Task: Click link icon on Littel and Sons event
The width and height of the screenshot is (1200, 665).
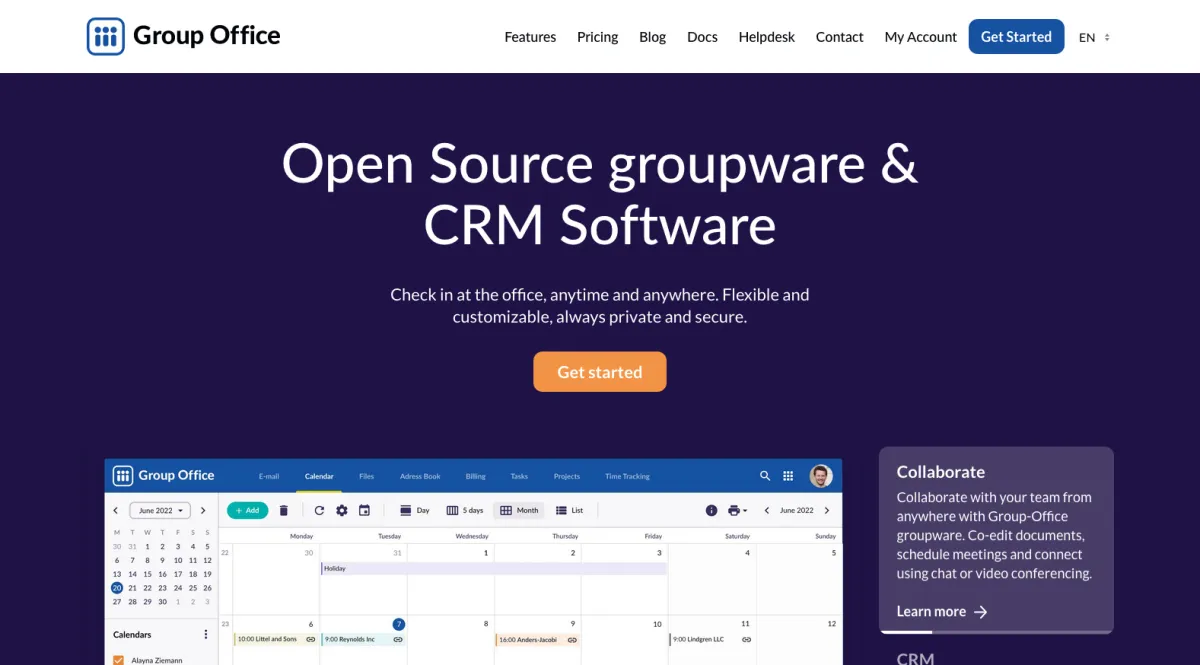Action: pos(311,639)
